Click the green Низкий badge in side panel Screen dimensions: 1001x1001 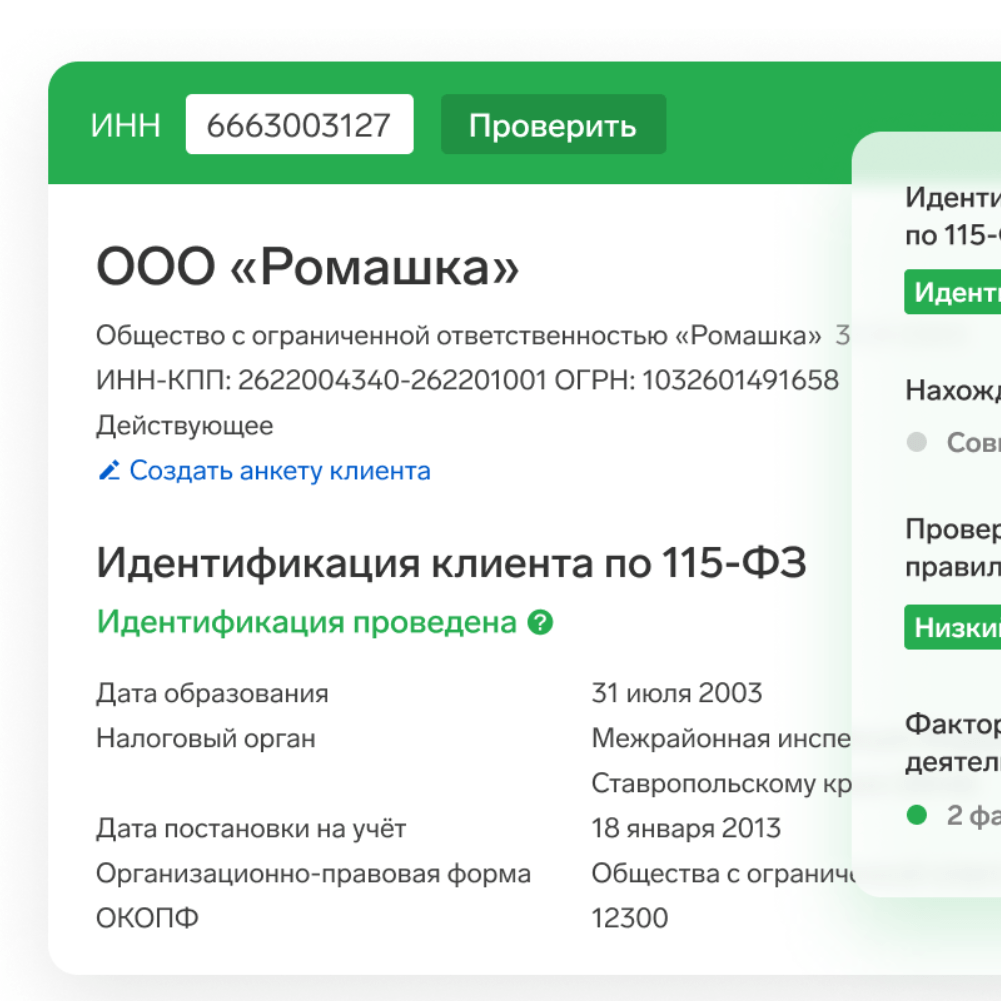click(x=952, y=628)
